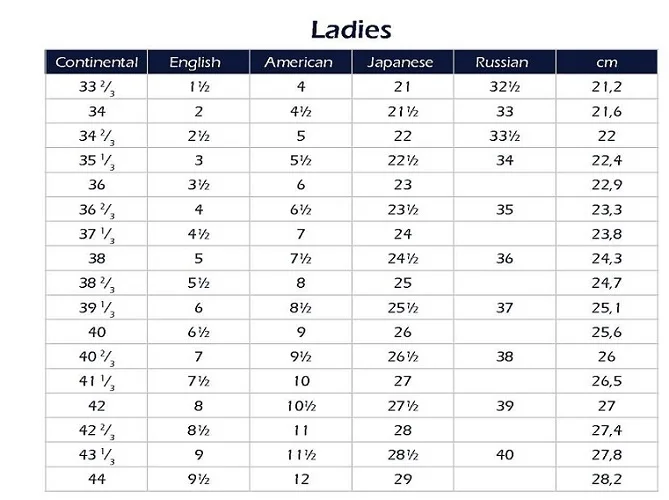
Task: Click the American size 12 cell
Action: pyautogui.click(x=298, y=479)
